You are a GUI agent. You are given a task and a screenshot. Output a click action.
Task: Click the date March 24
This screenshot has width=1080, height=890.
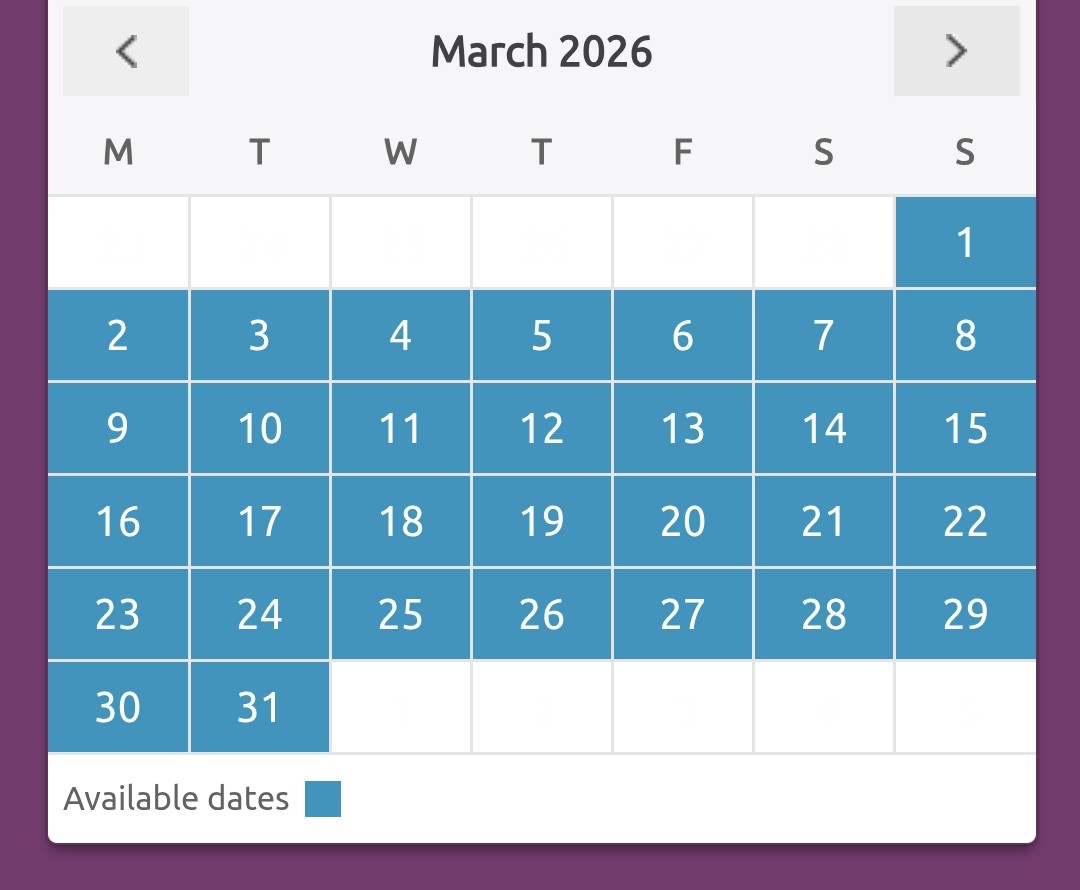click(x=260, y=615)
